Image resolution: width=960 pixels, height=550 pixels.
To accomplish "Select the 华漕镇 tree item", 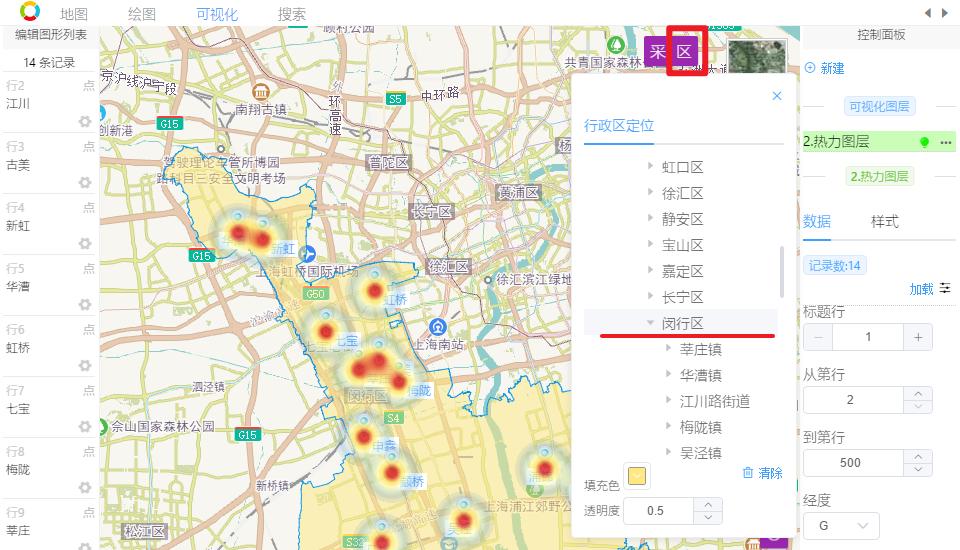I will [700, 375].
